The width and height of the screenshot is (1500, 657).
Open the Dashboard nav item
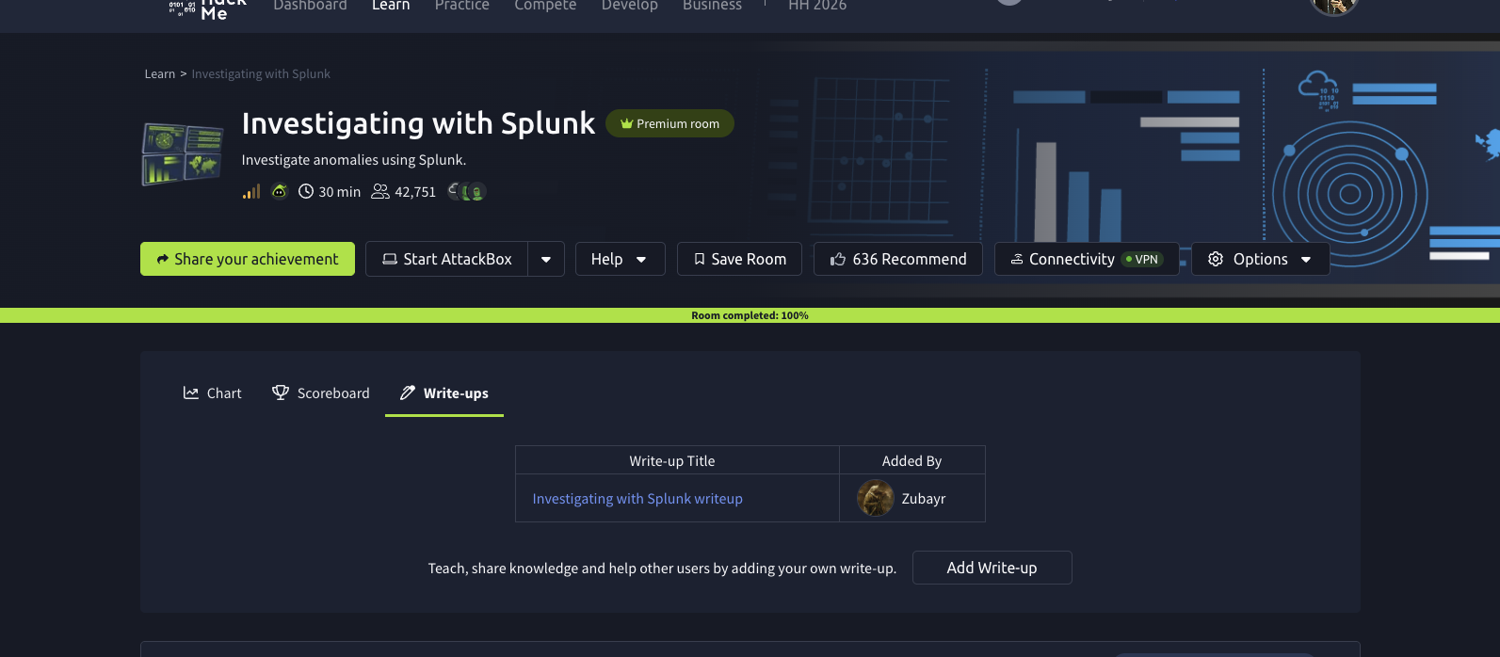pos(310,6)
